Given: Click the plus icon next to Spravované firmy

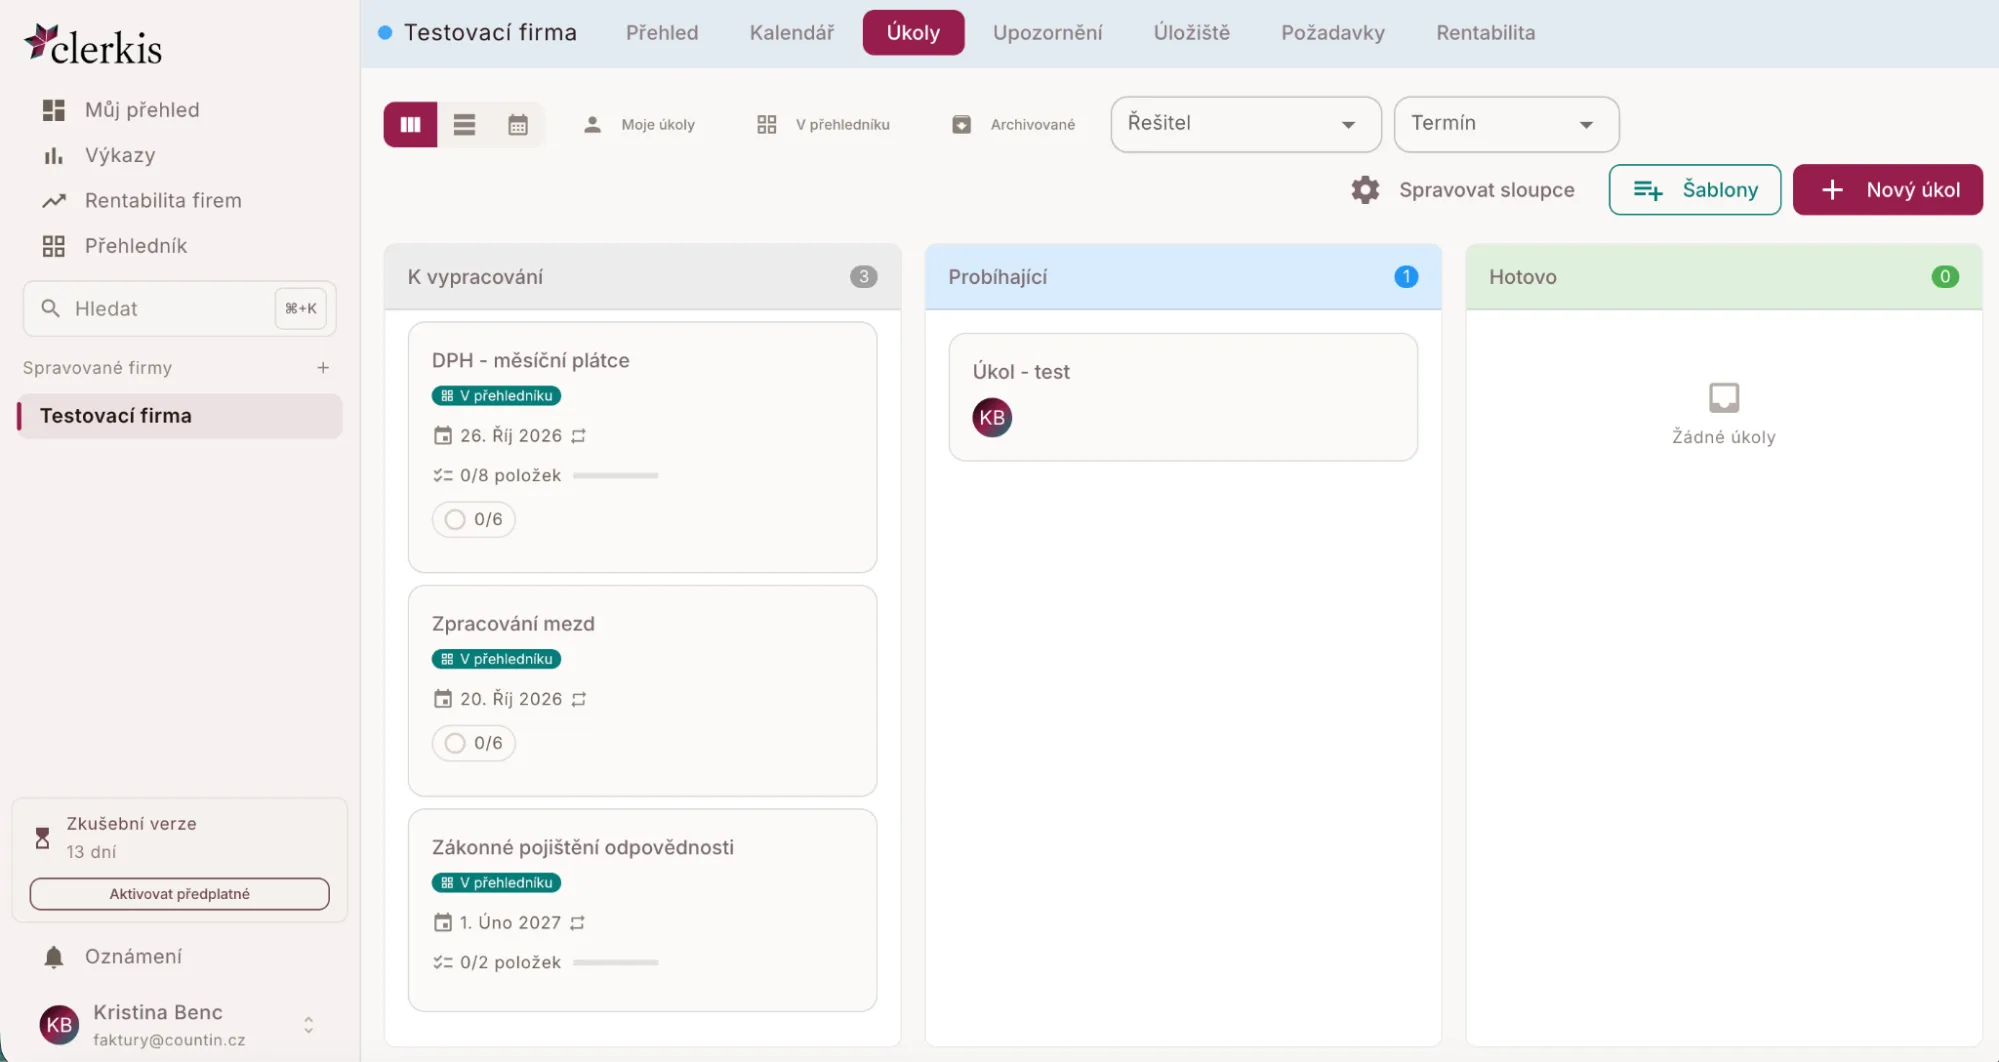Looking at the screenshot, I should [x=323, y=368].
